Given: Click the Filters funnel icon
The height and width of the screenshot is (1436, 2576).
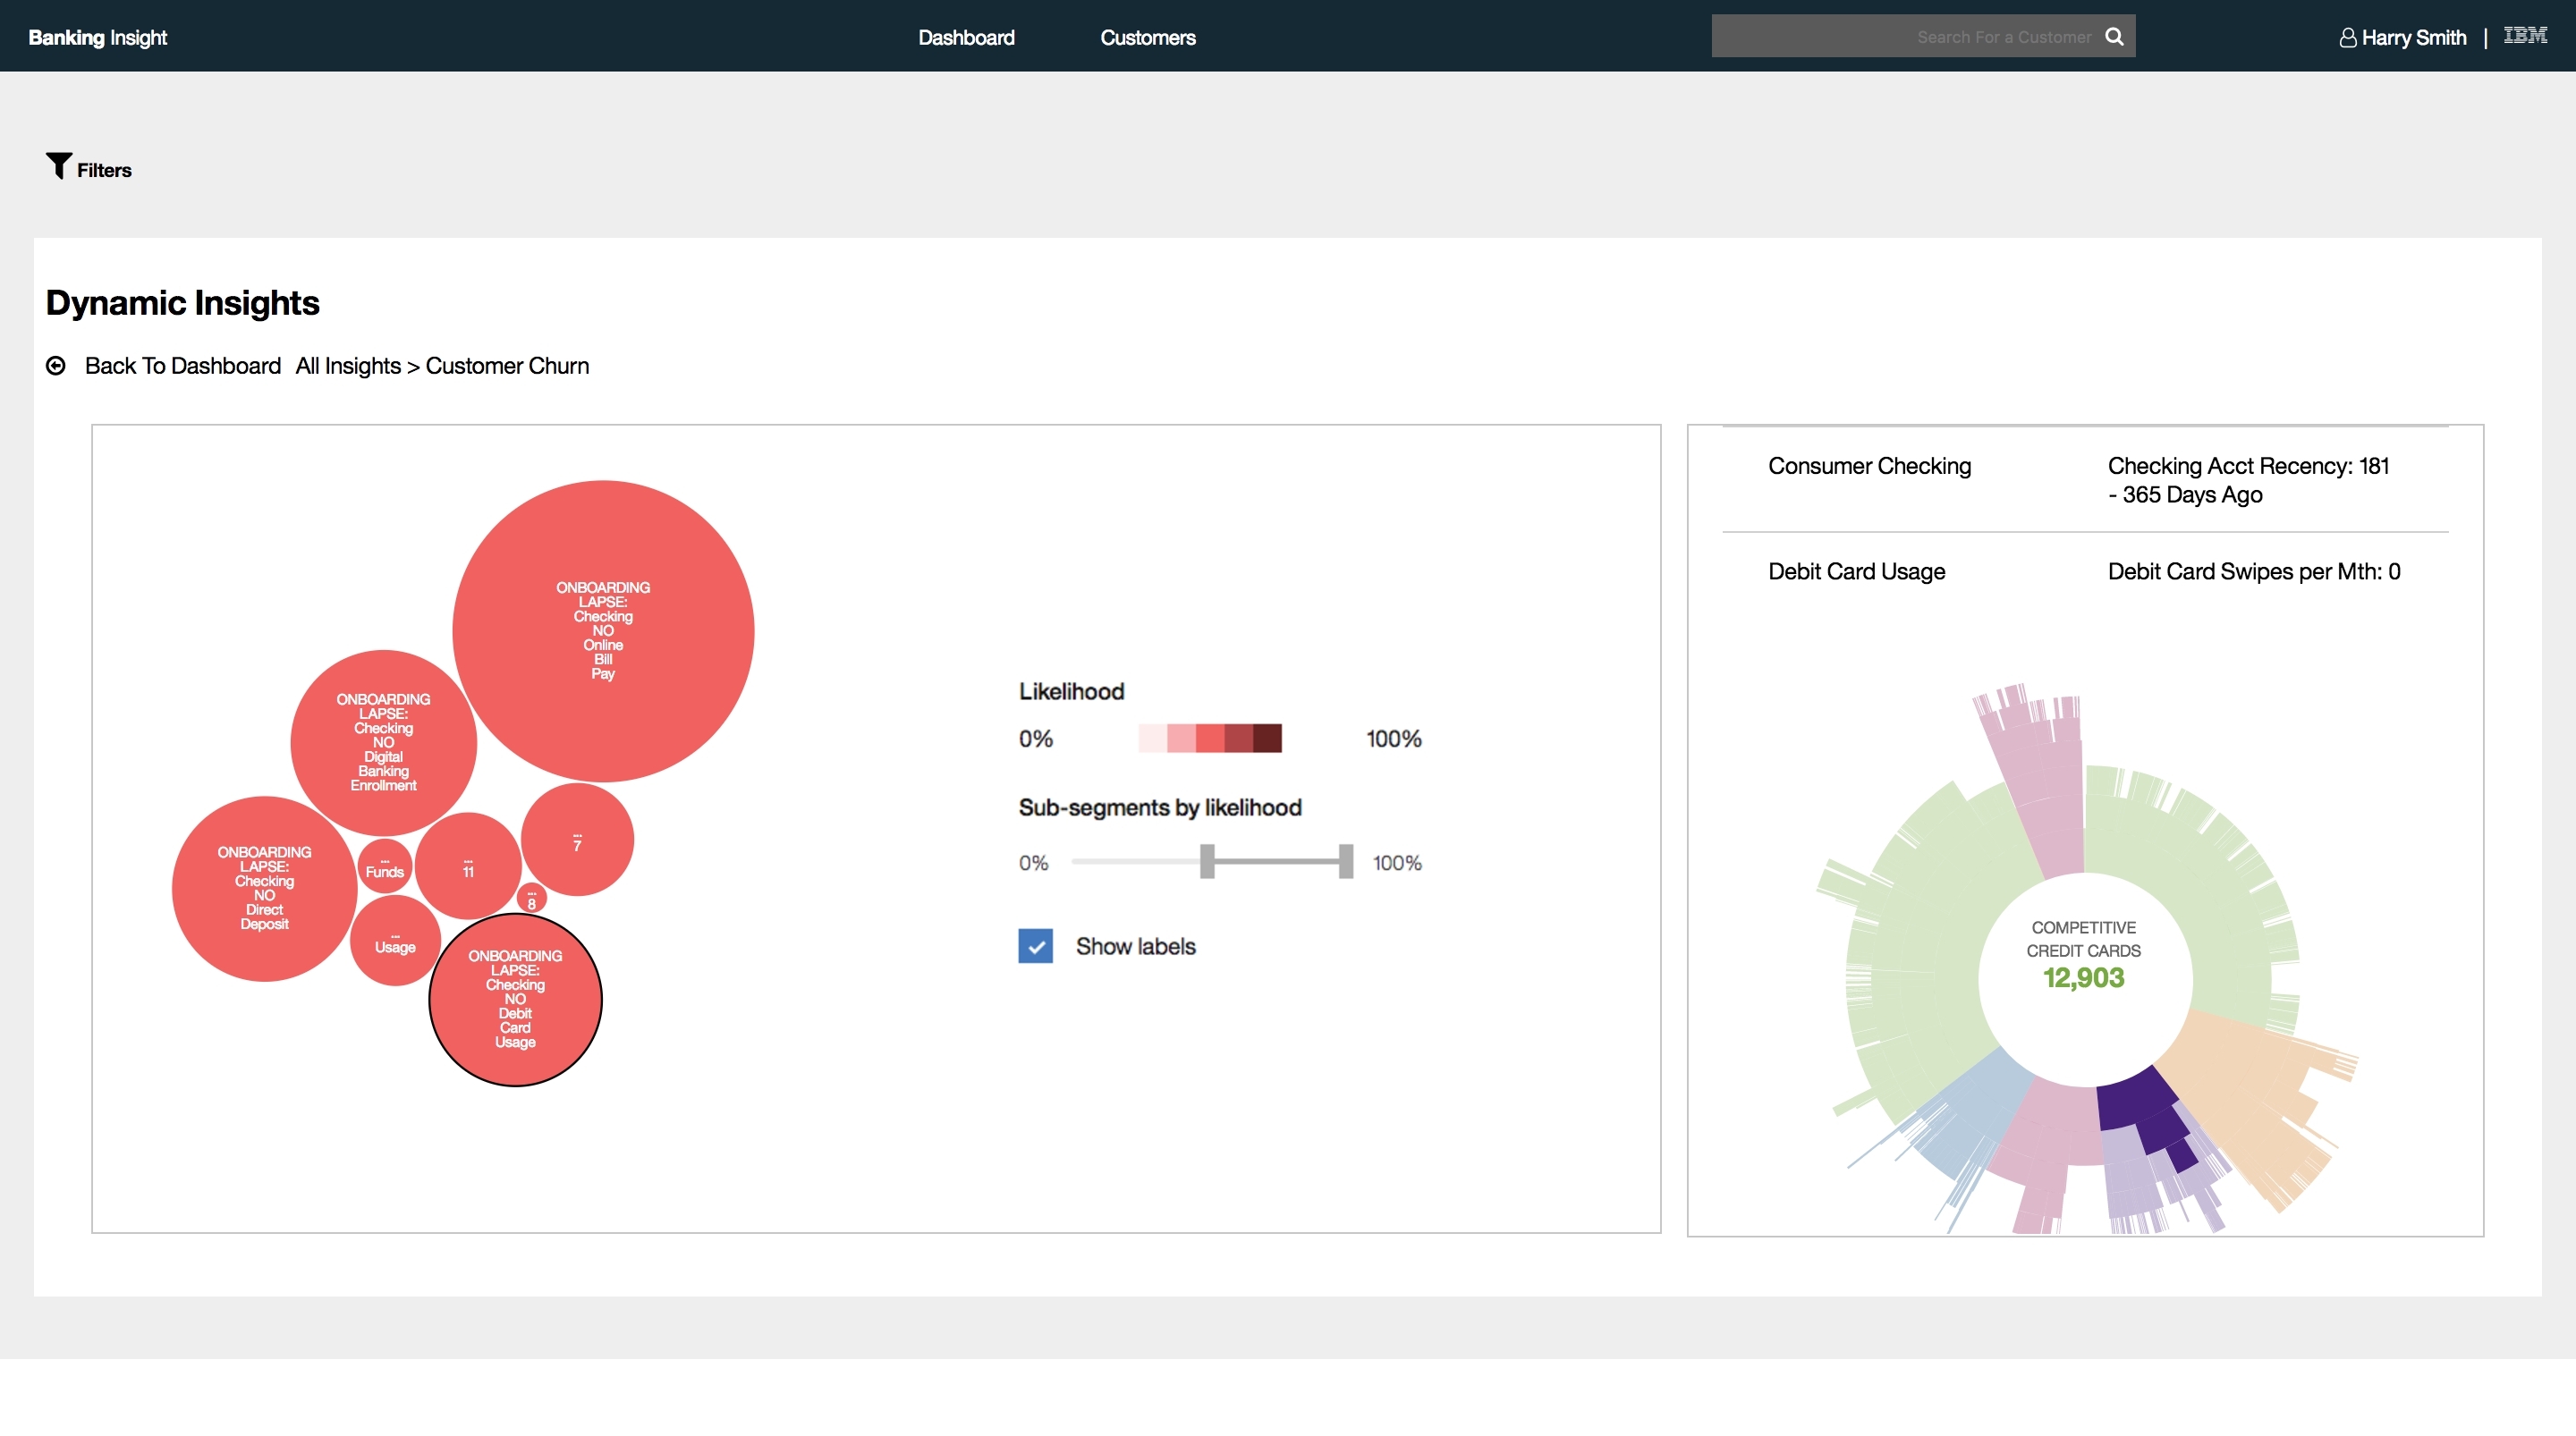Looking at the screenshot, I should (58, 165).
